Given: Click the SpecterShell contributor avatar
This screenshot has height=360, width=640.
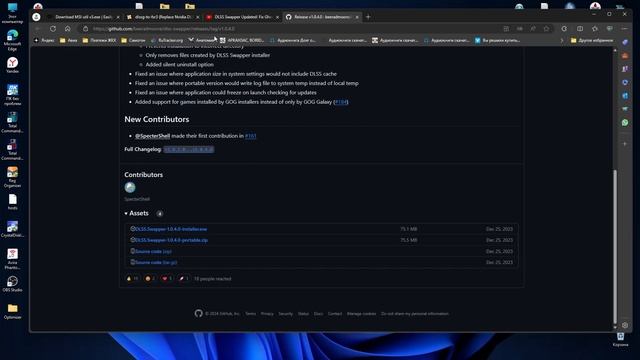Looking at the screenshot, I should coord(130,187).
